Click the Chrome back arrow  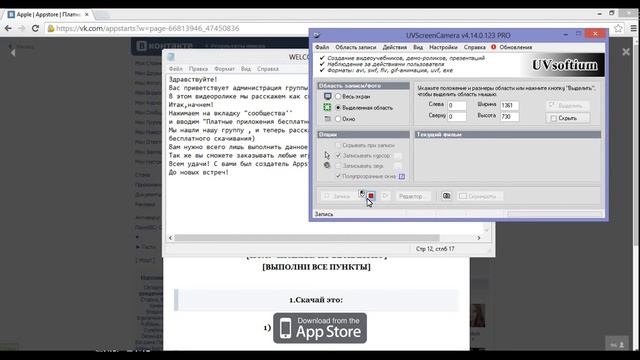click(x=8, y=29)
